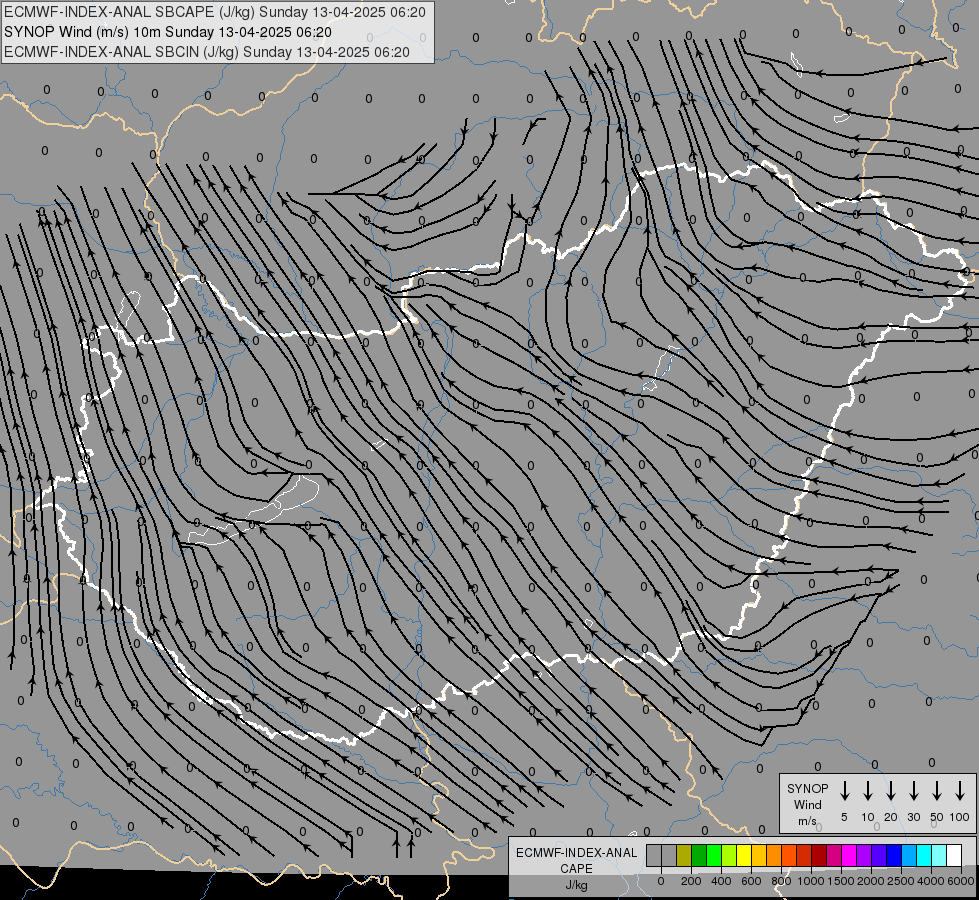Viewport: 979px width, 900px height.
Task: Pick the pure yellow CAPE legend swatch
Action: coord(744,855)
